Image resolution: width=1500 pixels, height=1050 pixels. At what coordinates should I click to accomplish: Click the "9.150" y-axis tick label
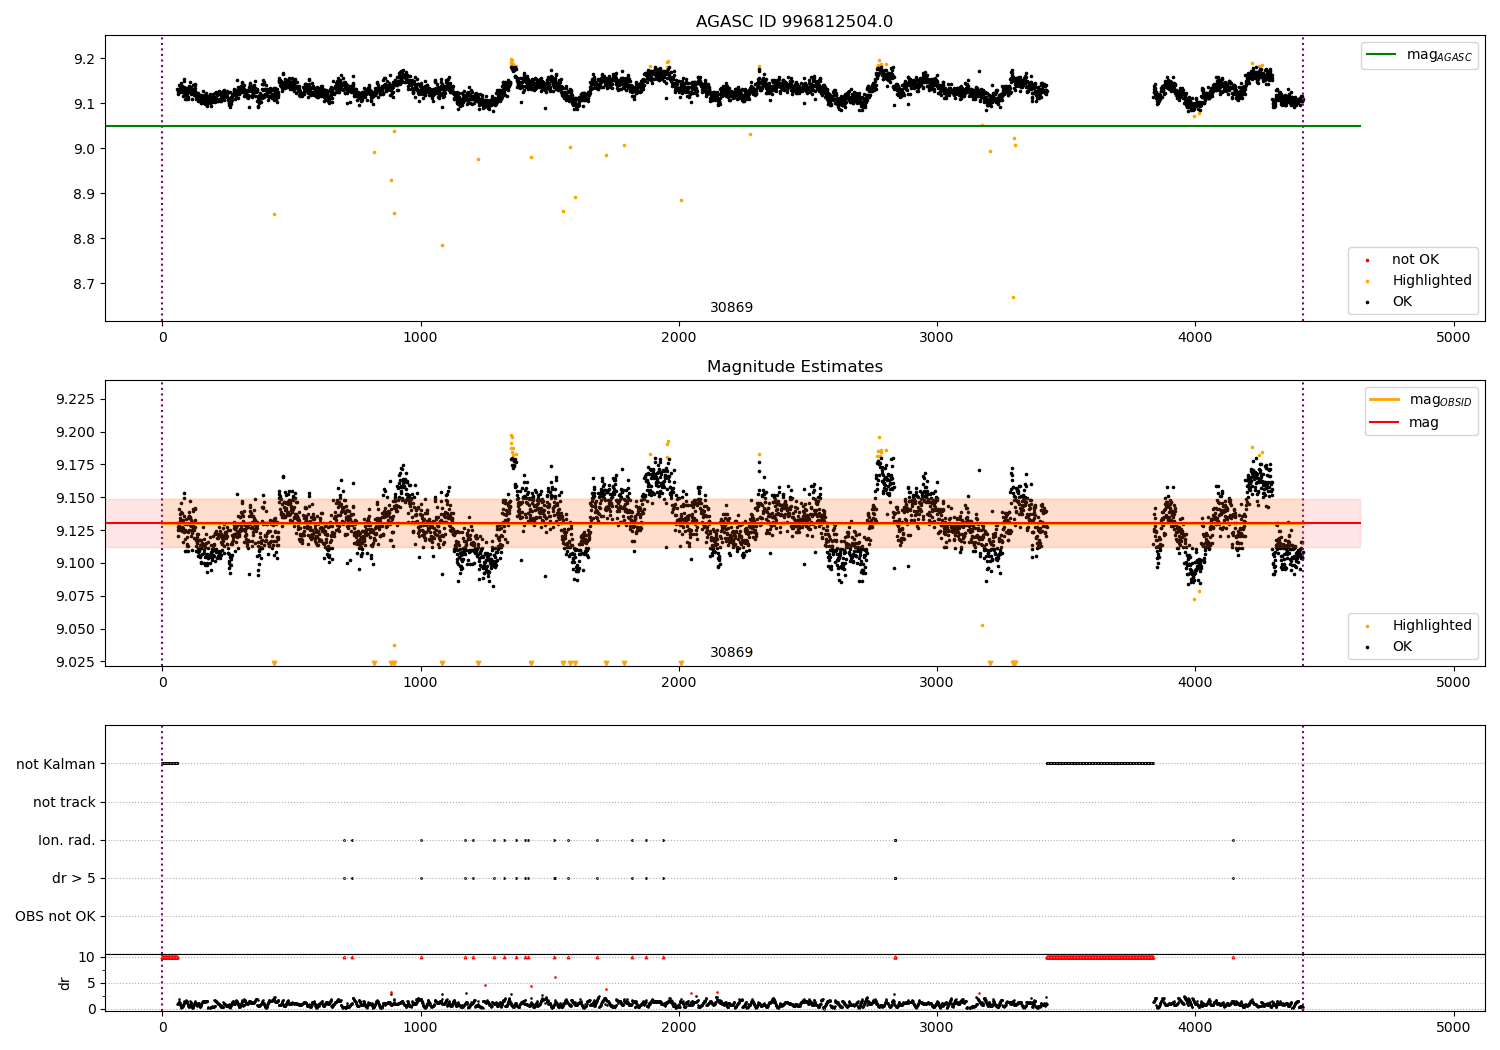pos(76,498)
